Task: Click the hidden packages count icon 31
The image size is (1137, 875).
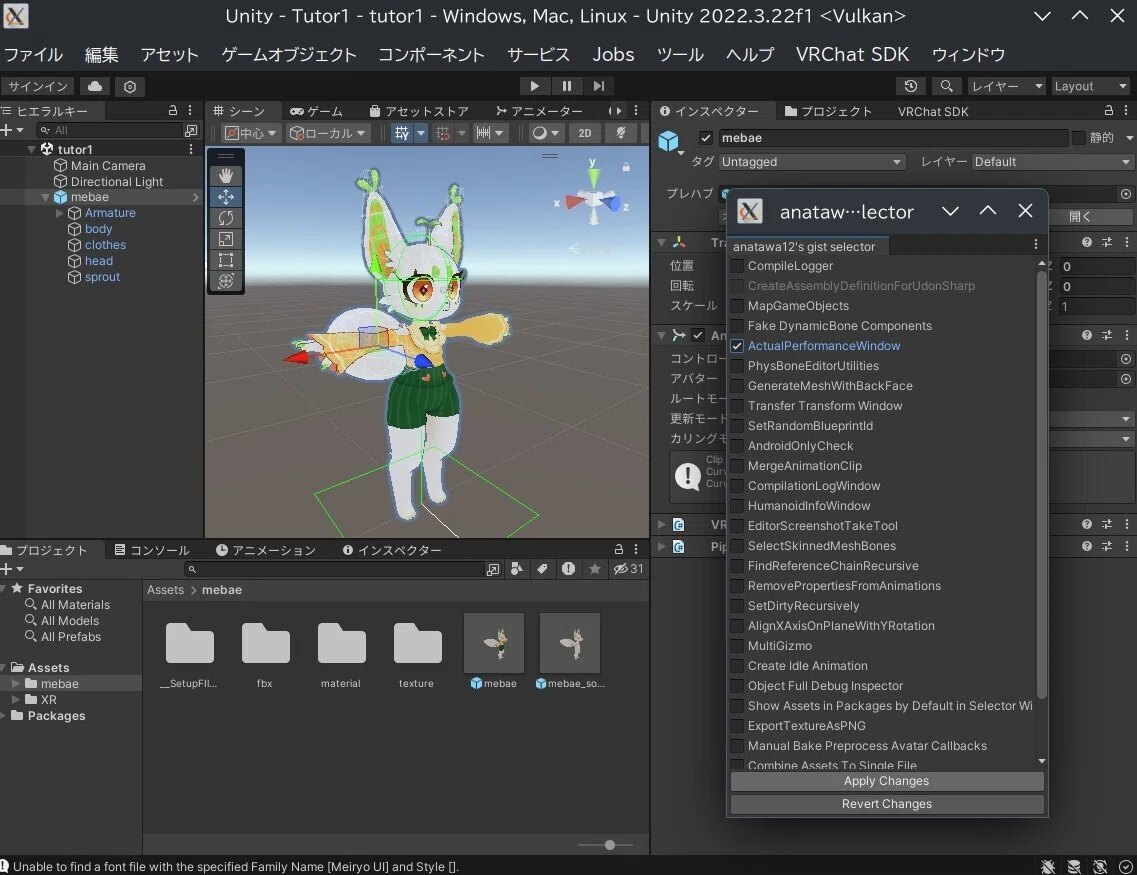Action: 628,569
